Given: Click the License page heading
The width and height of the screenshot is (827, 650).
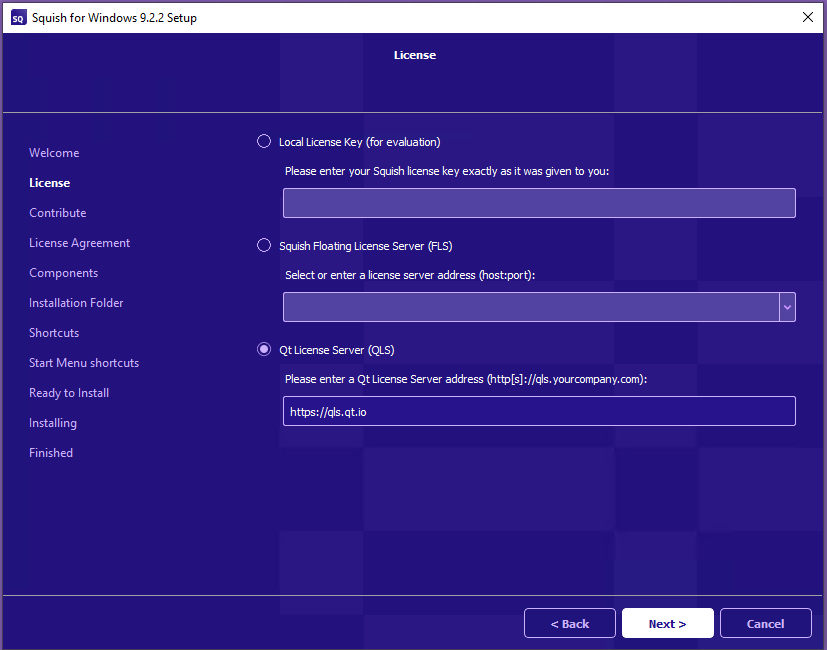Looking at the screenshot, I should click(x=415, y=55).
